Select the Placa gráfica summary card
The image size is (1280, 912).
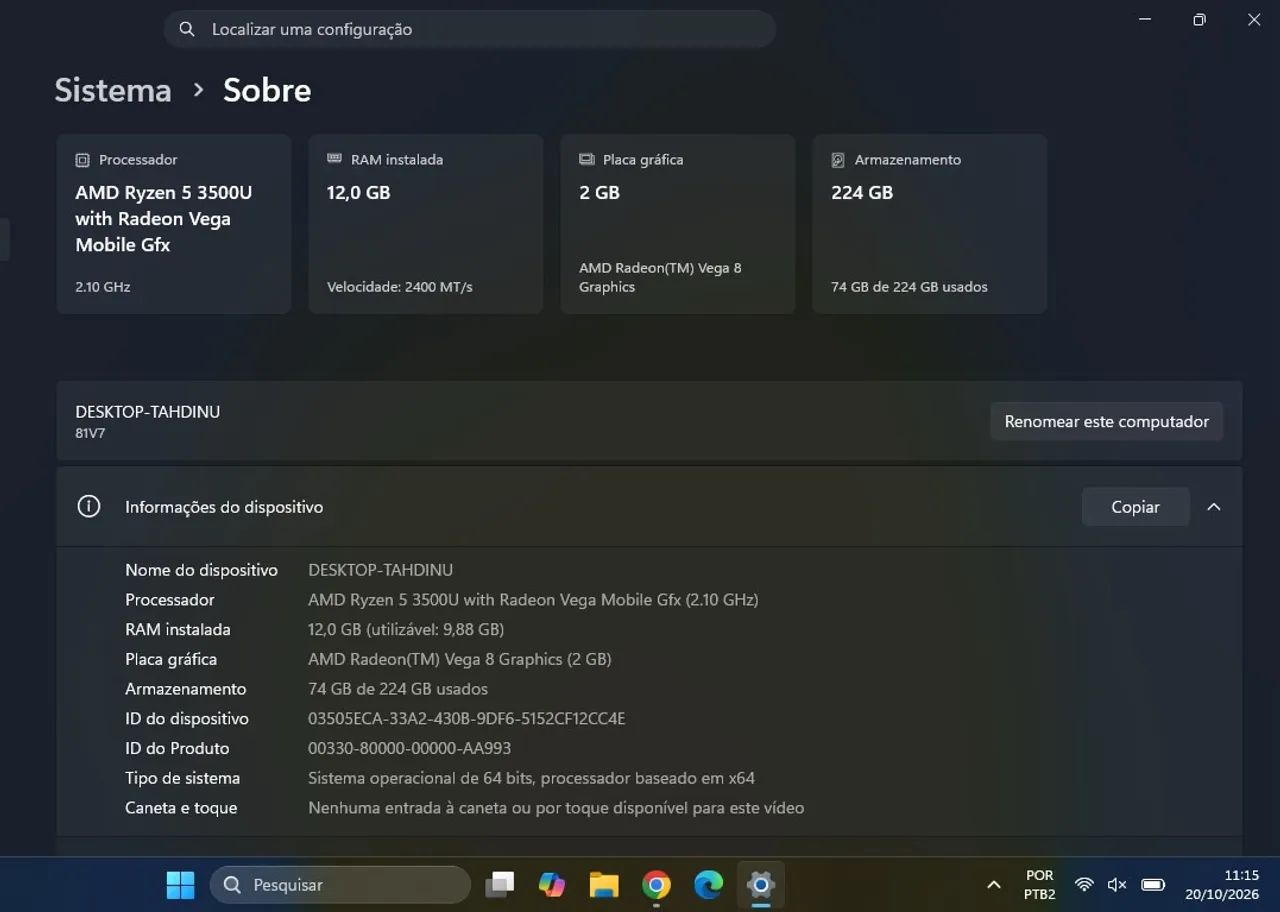pyautogui.click(x=678, y=224)
